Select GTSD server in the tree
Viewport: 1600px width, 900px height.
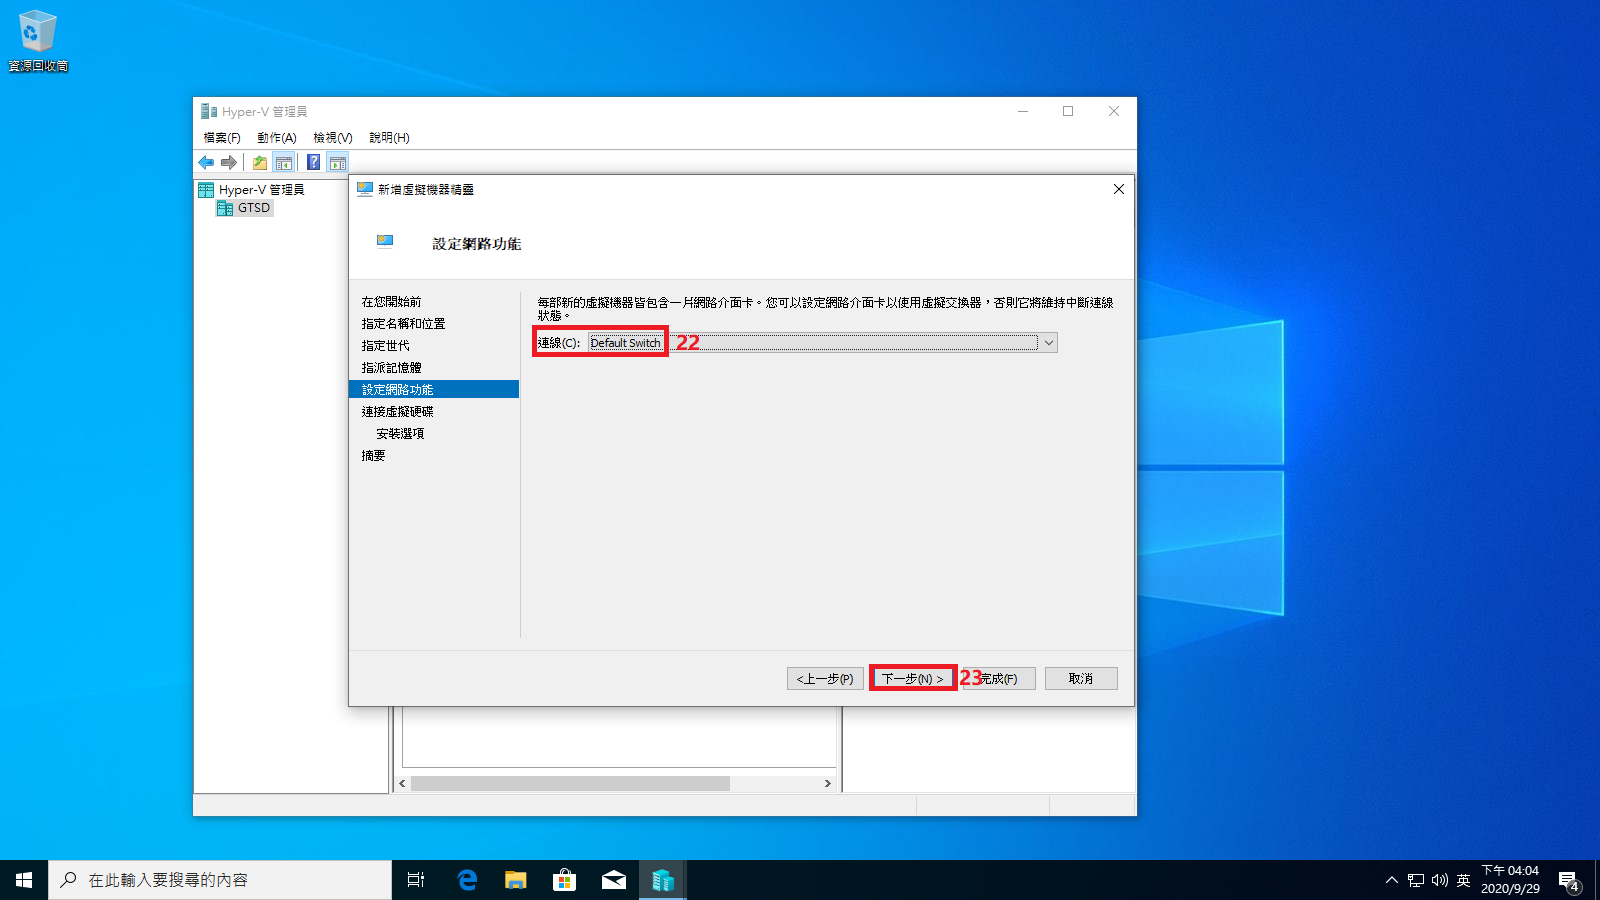pos(253,208)
